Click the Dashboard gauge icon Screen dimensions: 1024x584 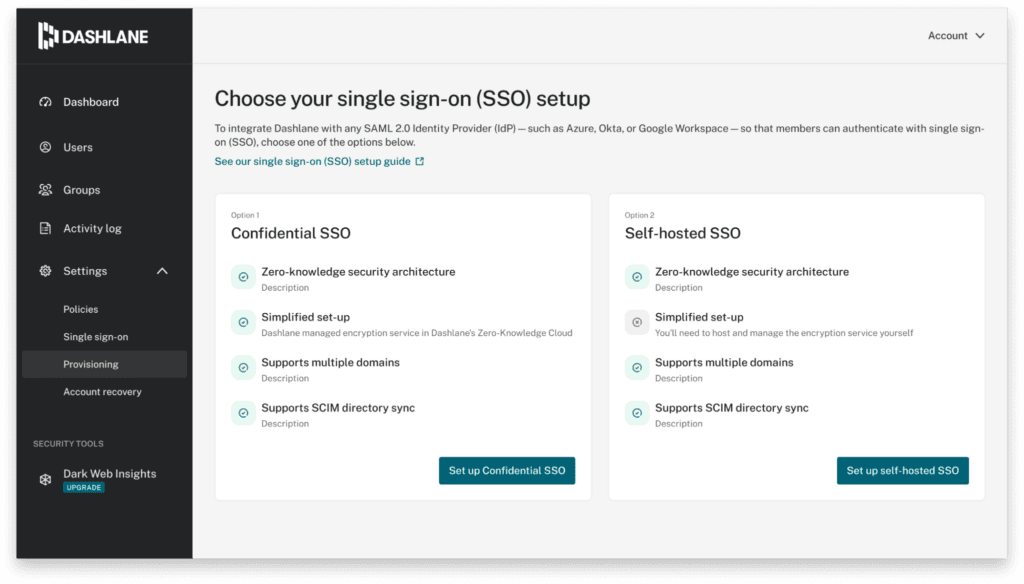coord(45,102)
